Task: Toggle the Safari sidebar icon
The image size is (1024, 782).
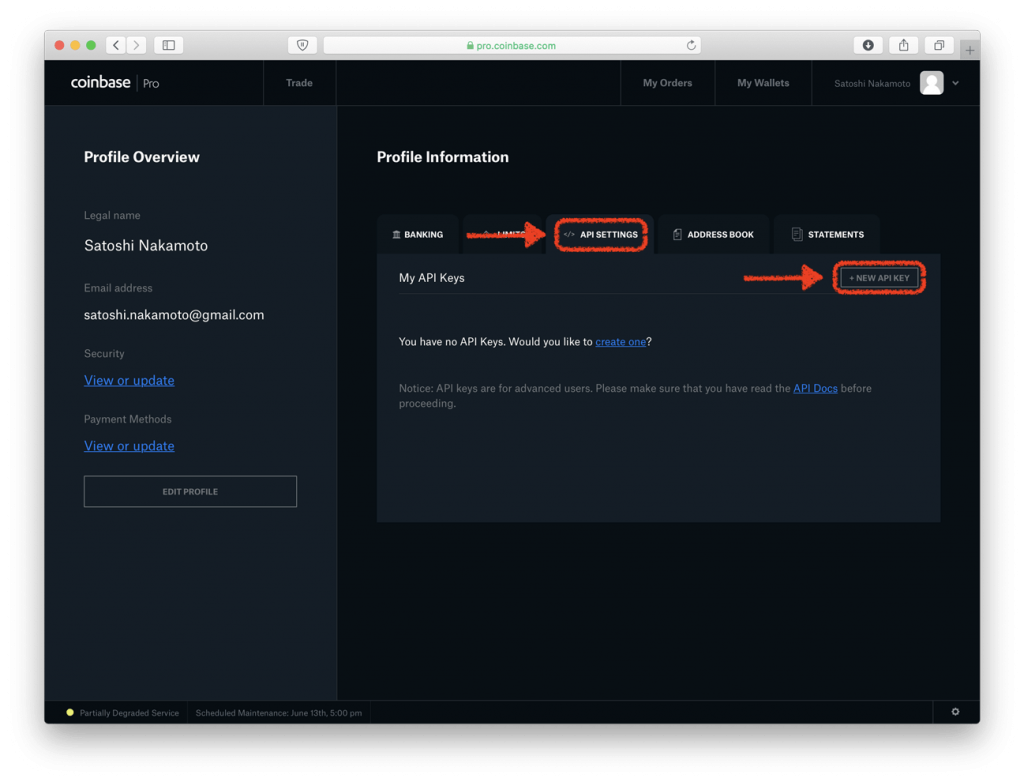Action: point(168,45)
